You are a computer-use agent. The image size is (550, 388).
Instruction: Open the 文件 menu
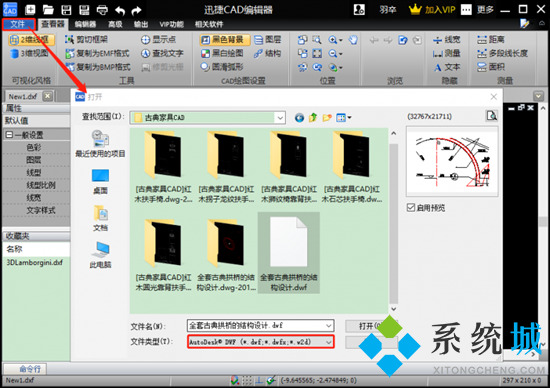(18, 24)
